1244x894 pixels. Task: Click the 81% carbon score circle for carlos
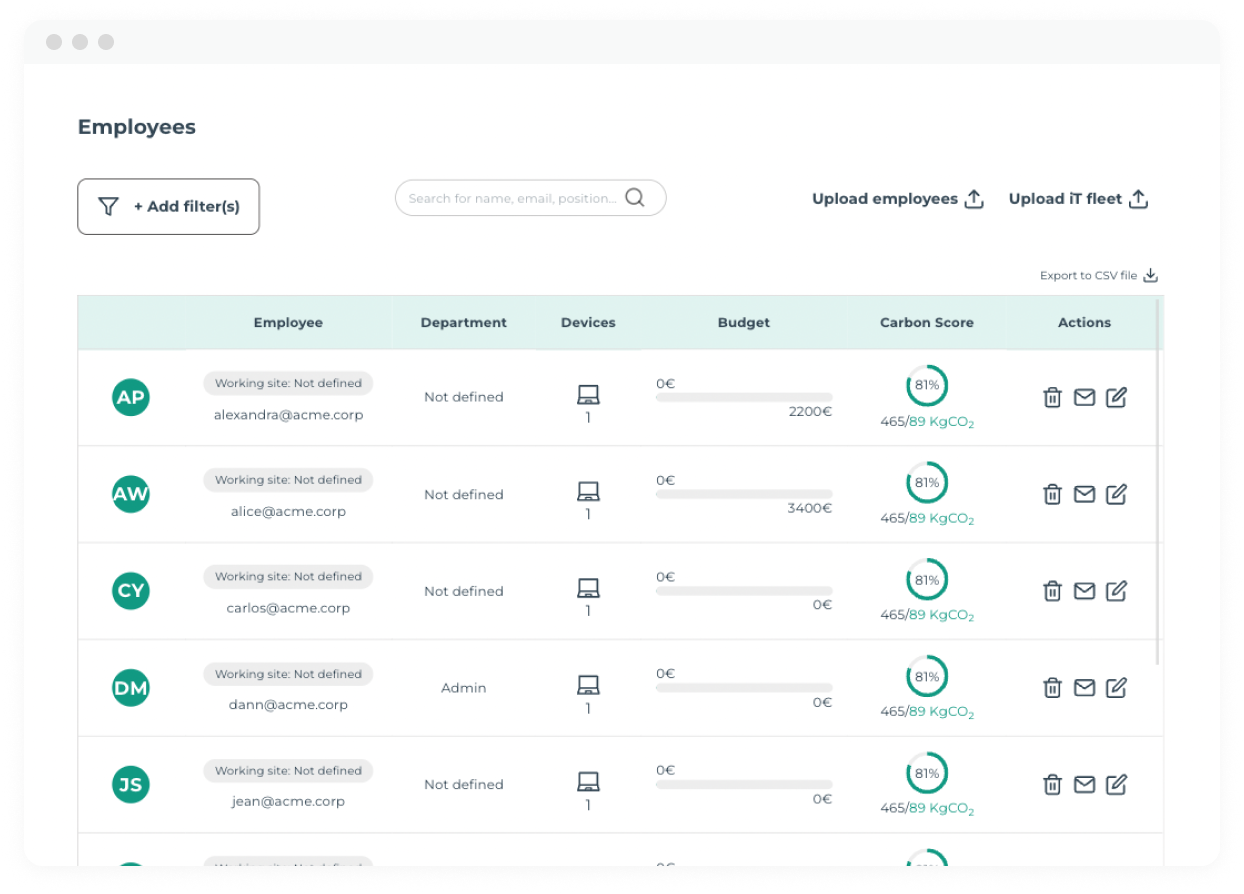[x=927, y=579]
